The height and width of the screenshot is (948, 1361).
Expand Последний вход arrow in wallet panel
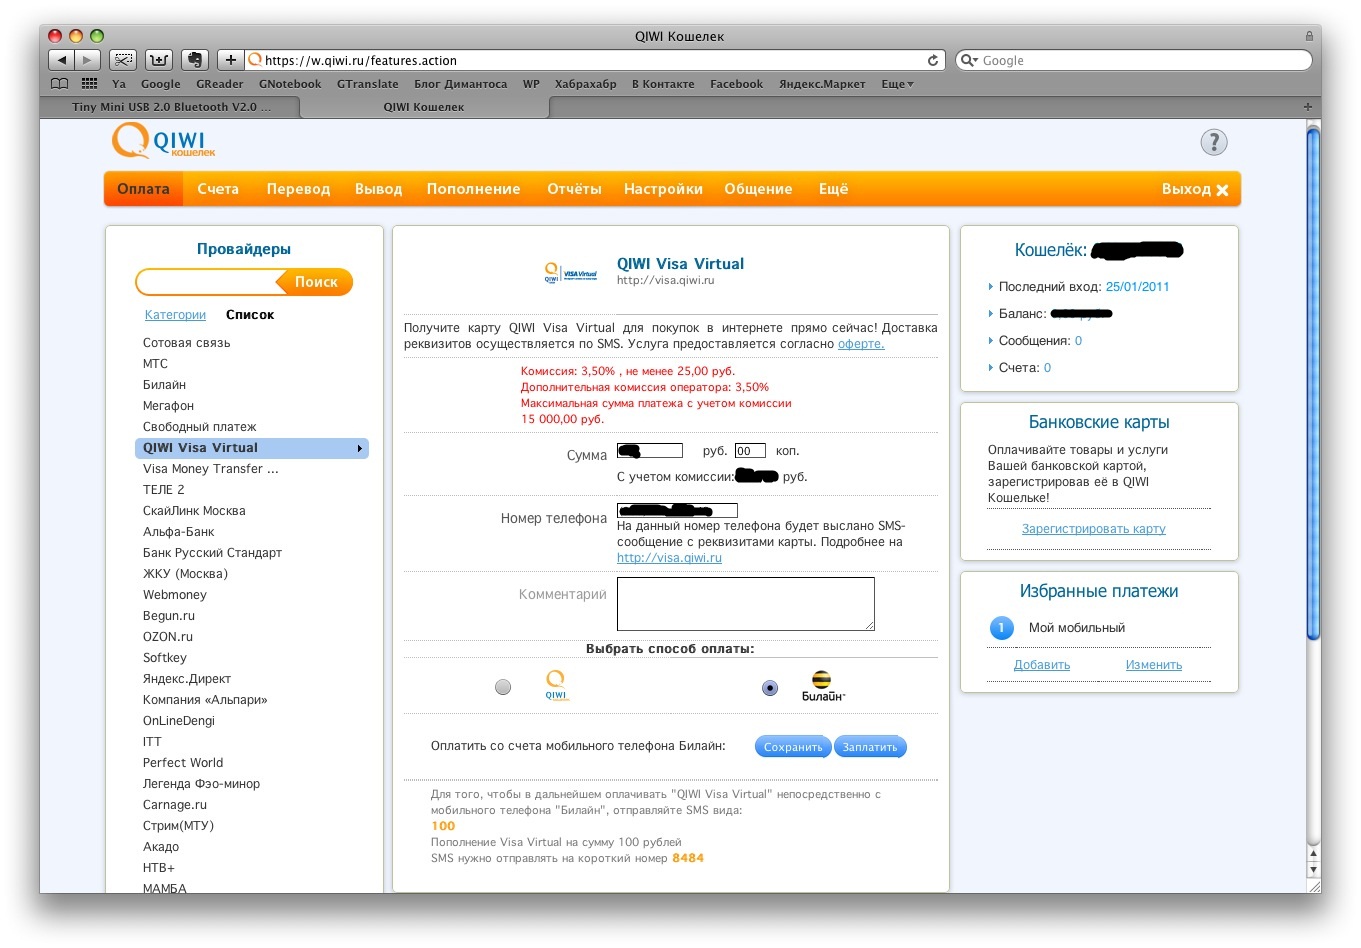click(x=991, y=287)
